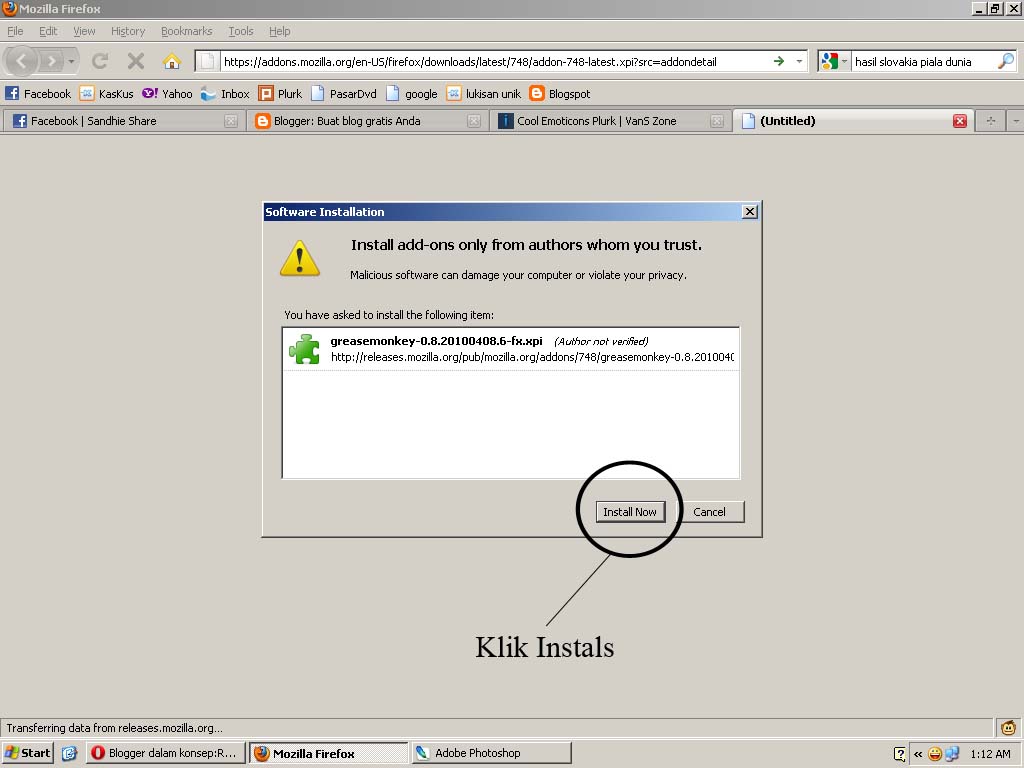Open the Inbox bookmark

(225, 93)
